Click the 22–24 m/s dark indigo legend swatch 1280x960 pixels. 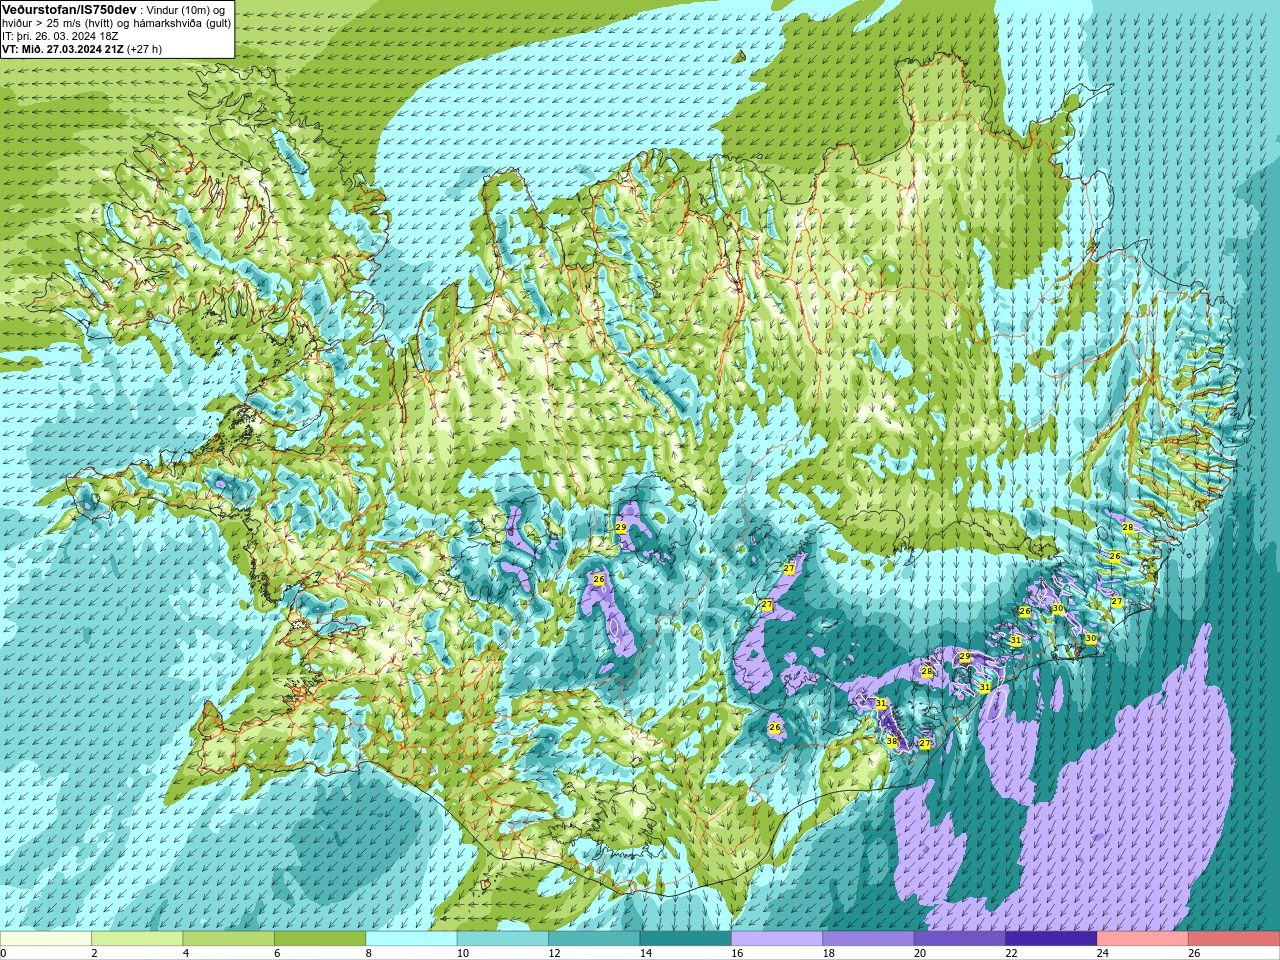click(x=1051, y=939)
